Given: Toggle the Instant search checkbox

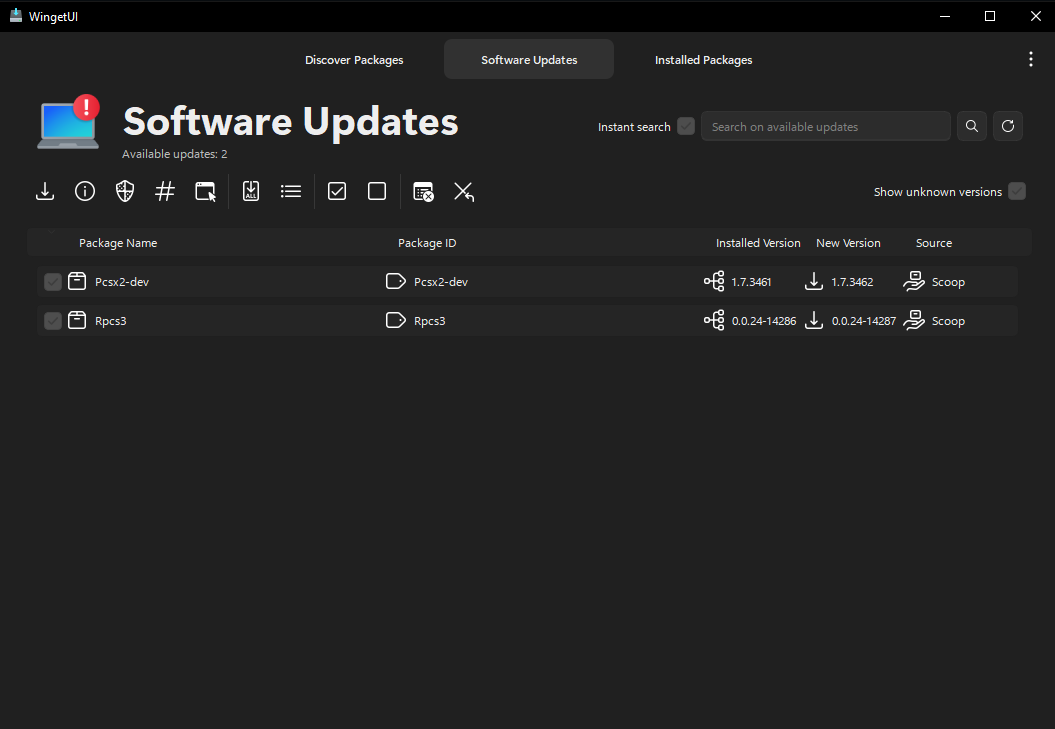Looking at the screenshot, I should pos(686,127).
